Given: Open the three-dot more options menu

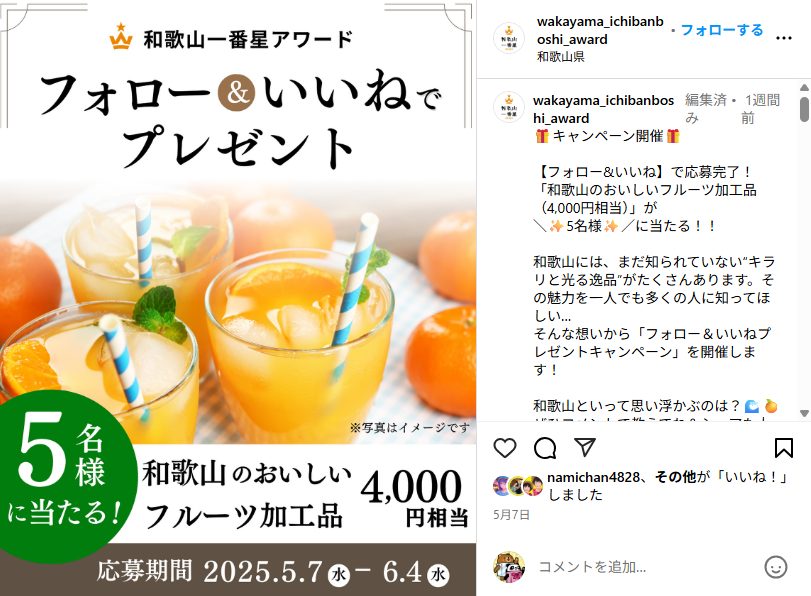Looking at the screenshot, I should click(x=784, y=38).
